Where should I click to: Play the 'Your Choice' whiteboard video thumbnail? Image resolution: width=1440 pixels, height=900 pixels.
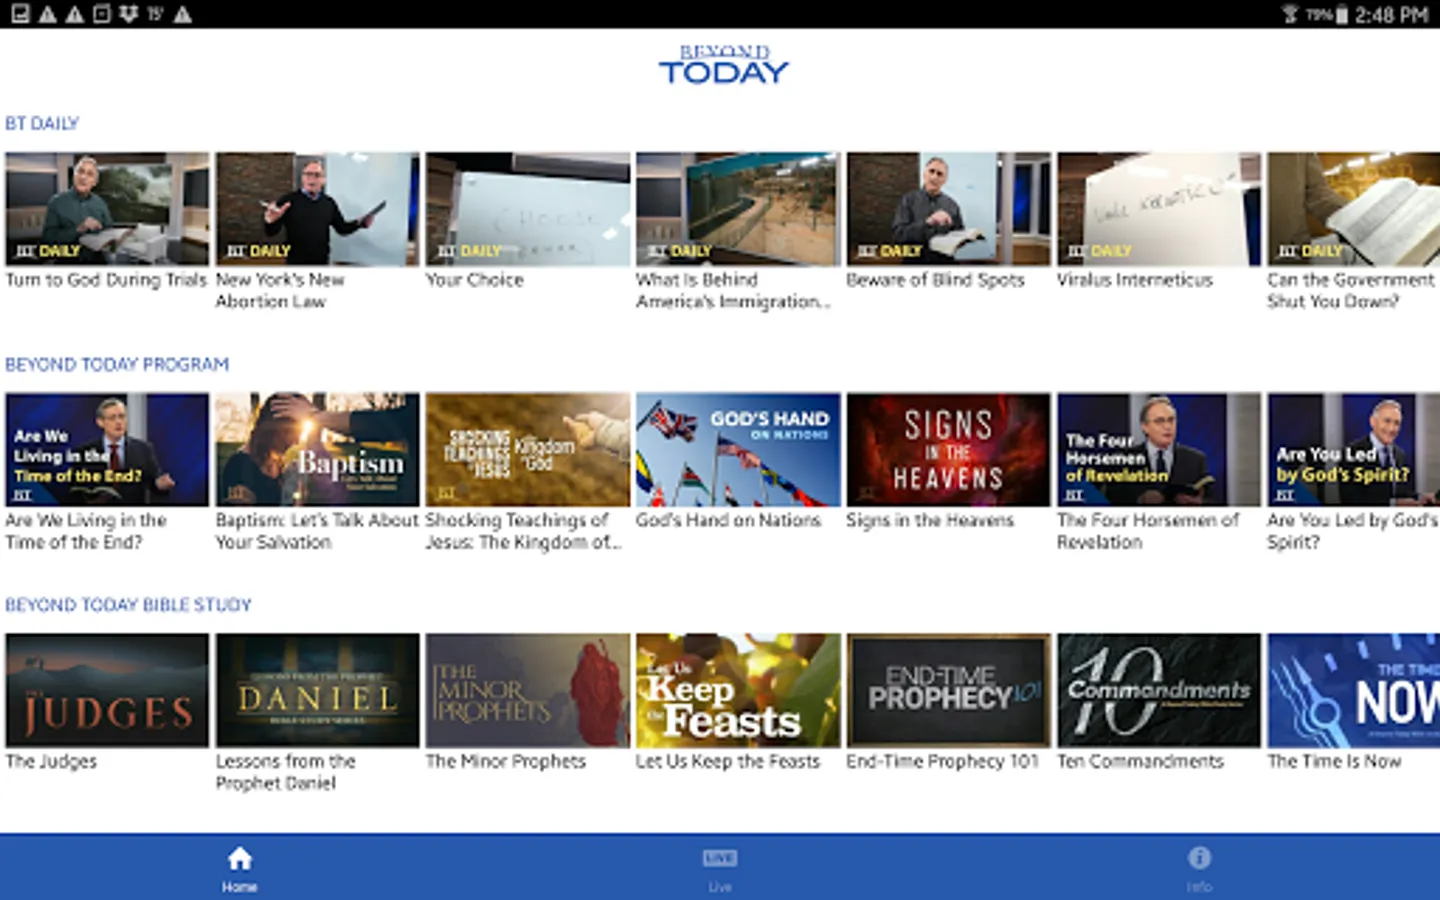click(528, 209)
